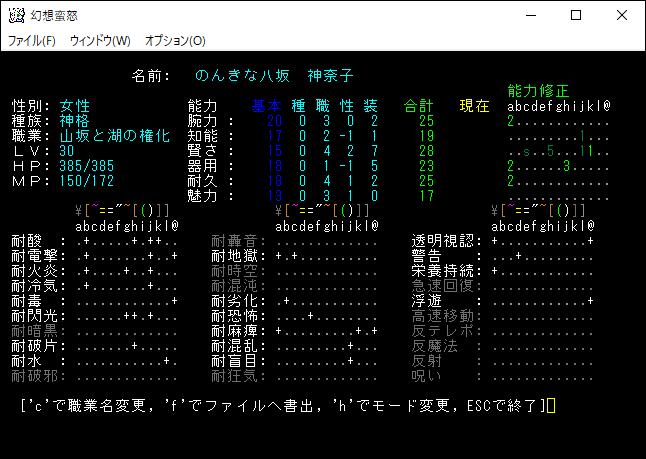646x459 pixels.
Task: Open the ファイル(F) menu
Action: [x=31, y=41]
